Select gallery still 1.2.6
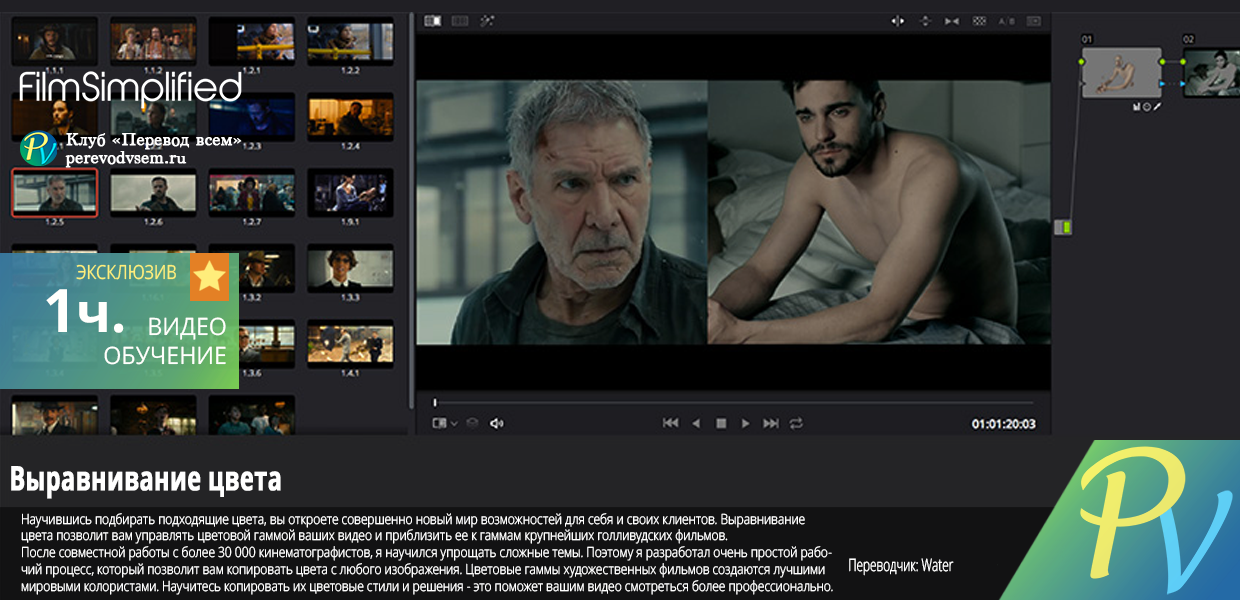 [153, 193]
